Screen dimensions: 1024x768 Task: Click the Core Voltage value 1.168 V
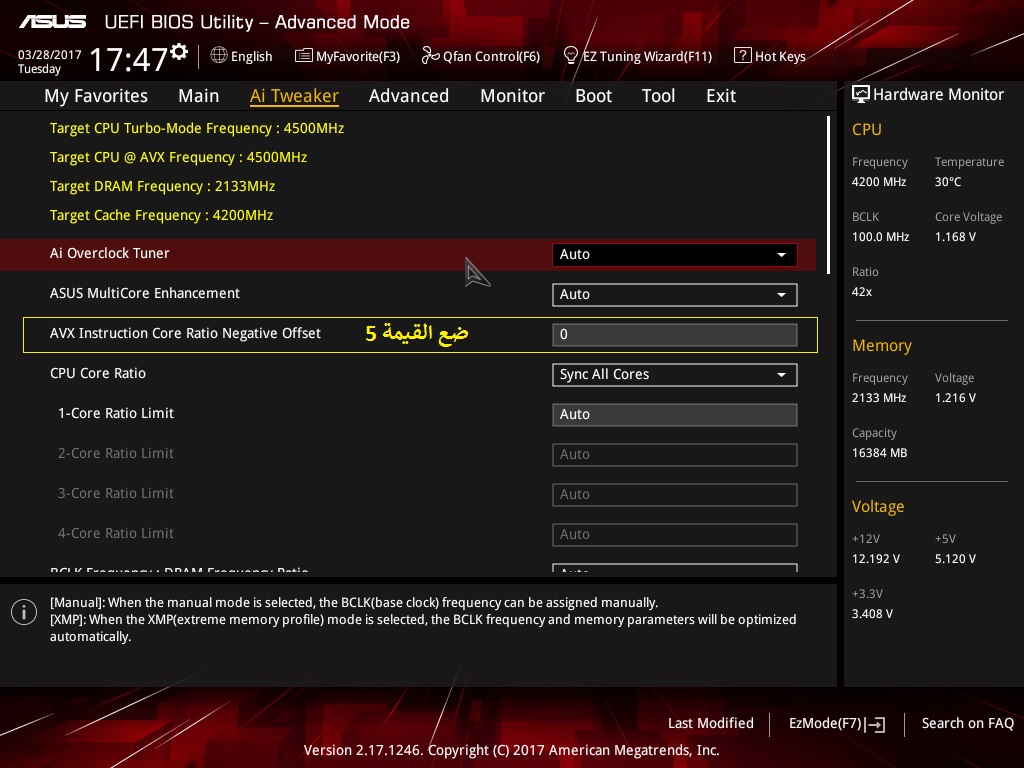tap(955, 237)
